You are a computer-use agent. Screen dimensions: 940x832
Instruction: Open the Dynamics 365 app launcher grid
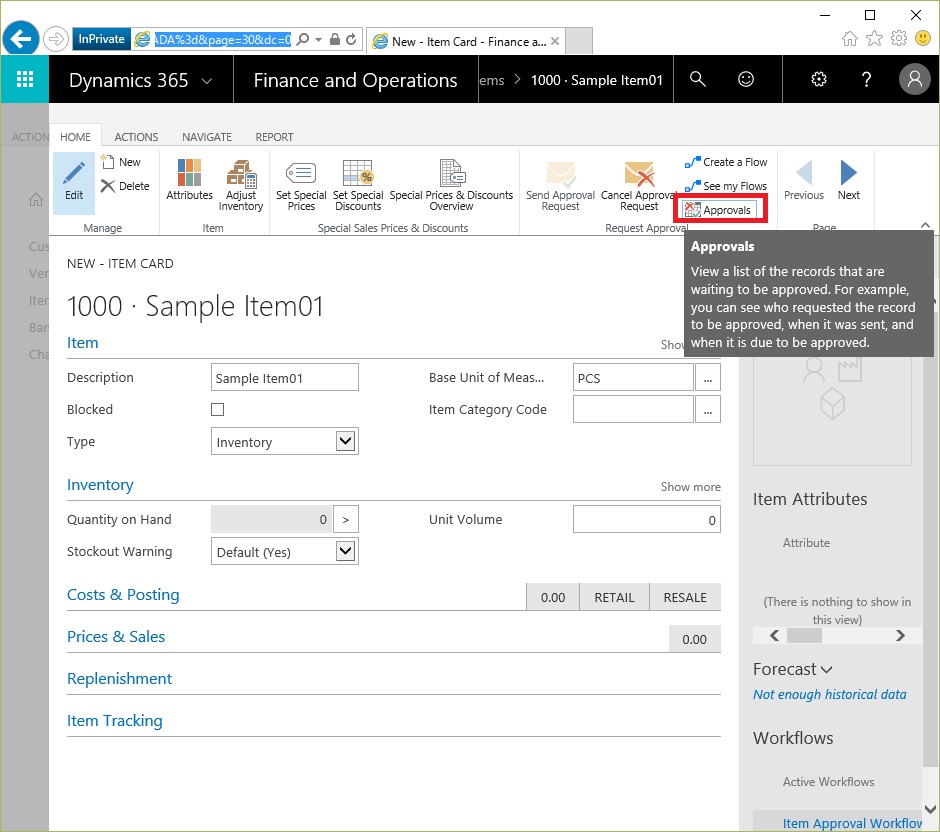[x=25, y=79]
